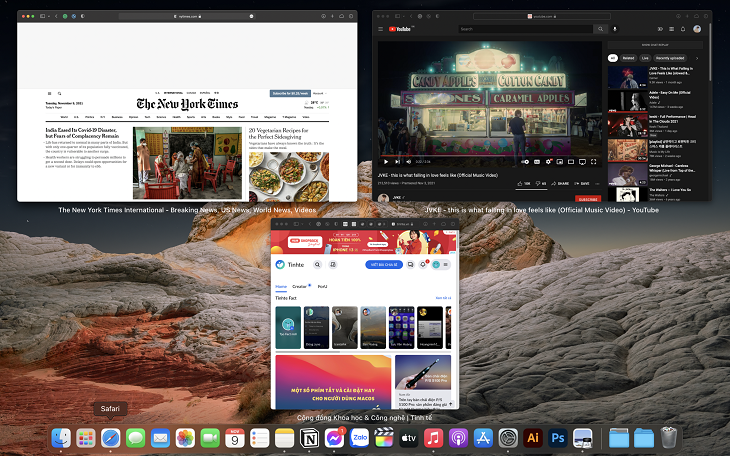
Task: Switch to the Creator tab on Tinhte
Action: point(299,286)
